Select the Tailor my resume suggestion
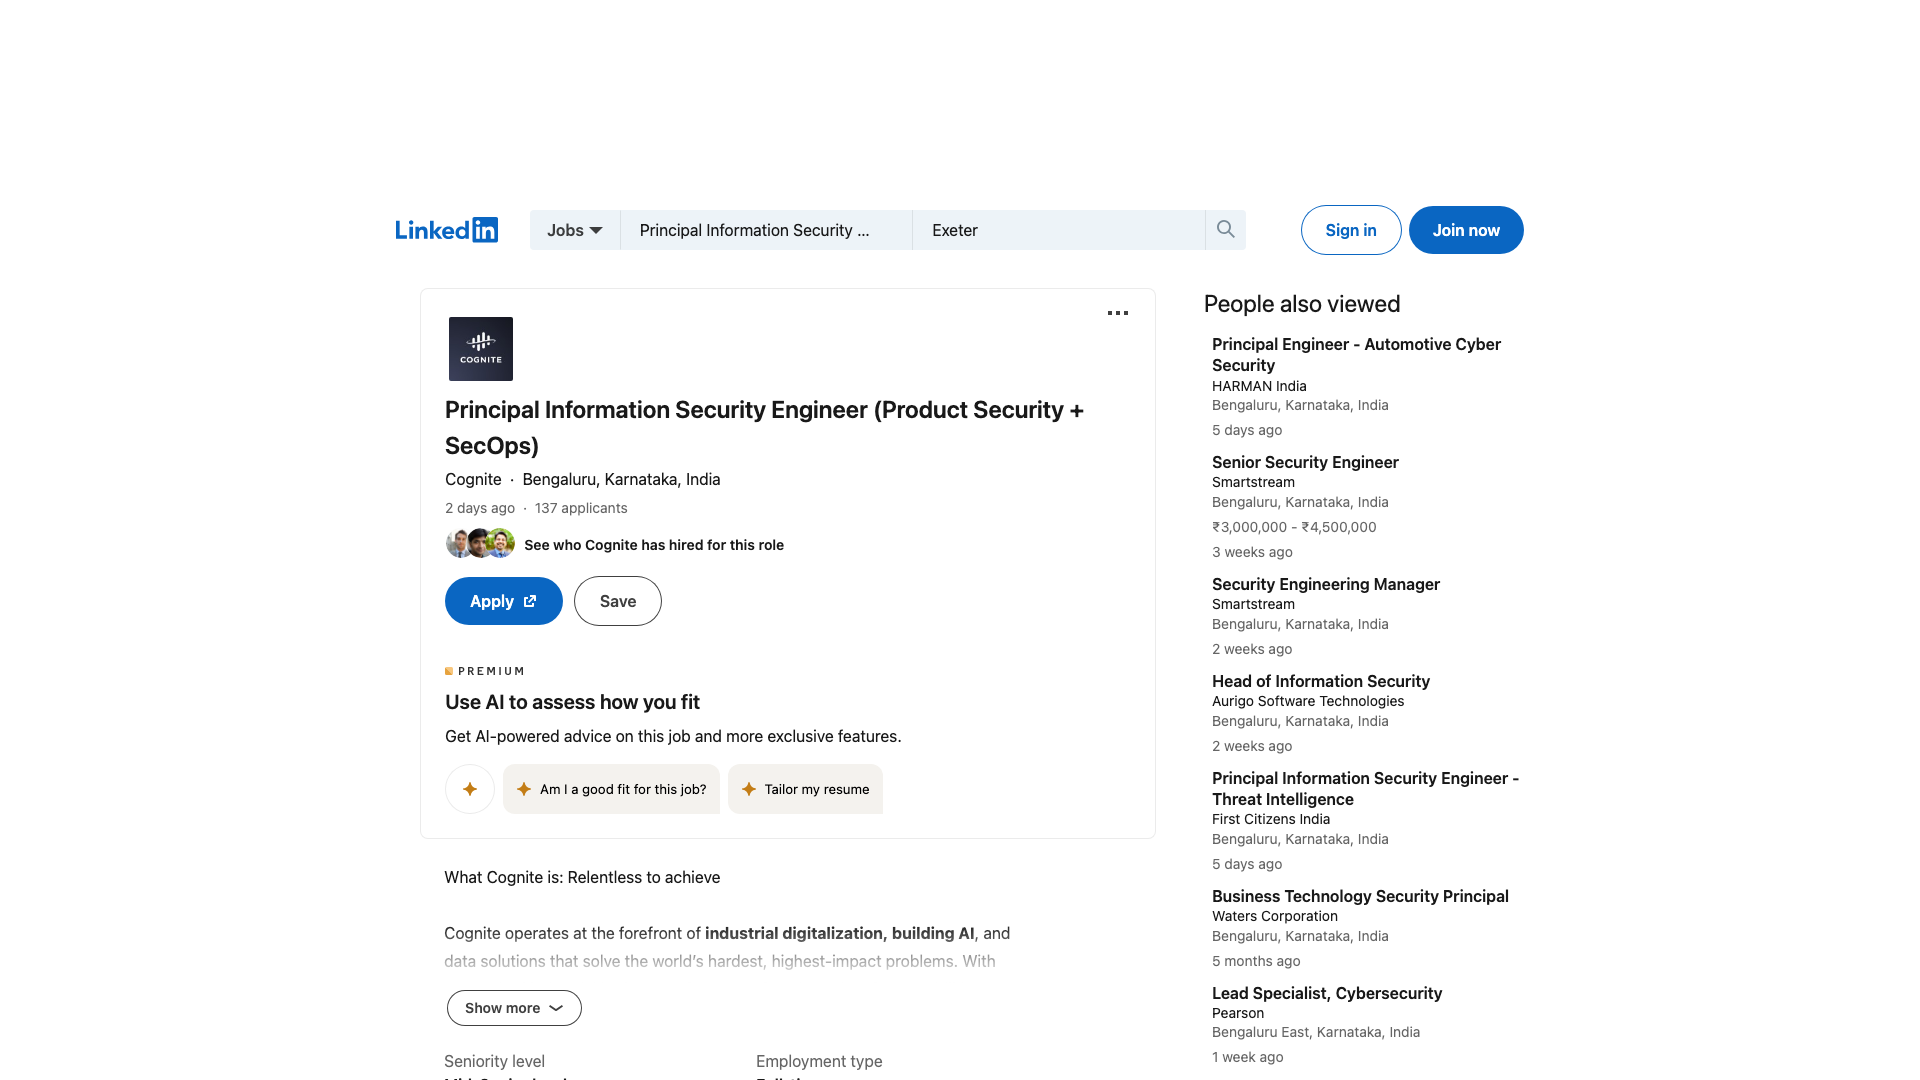This screenshot has width=1920, height=1080. point(806,789)
